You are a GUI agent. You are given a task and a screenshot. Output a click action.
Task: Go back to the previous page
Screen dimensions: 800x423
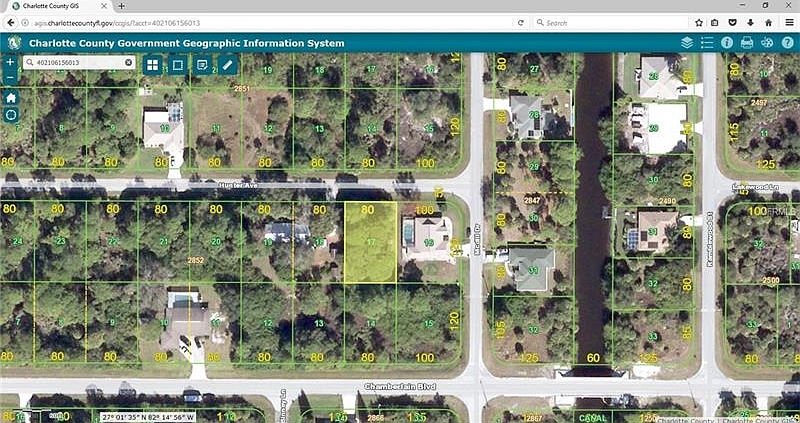point(10,23)
